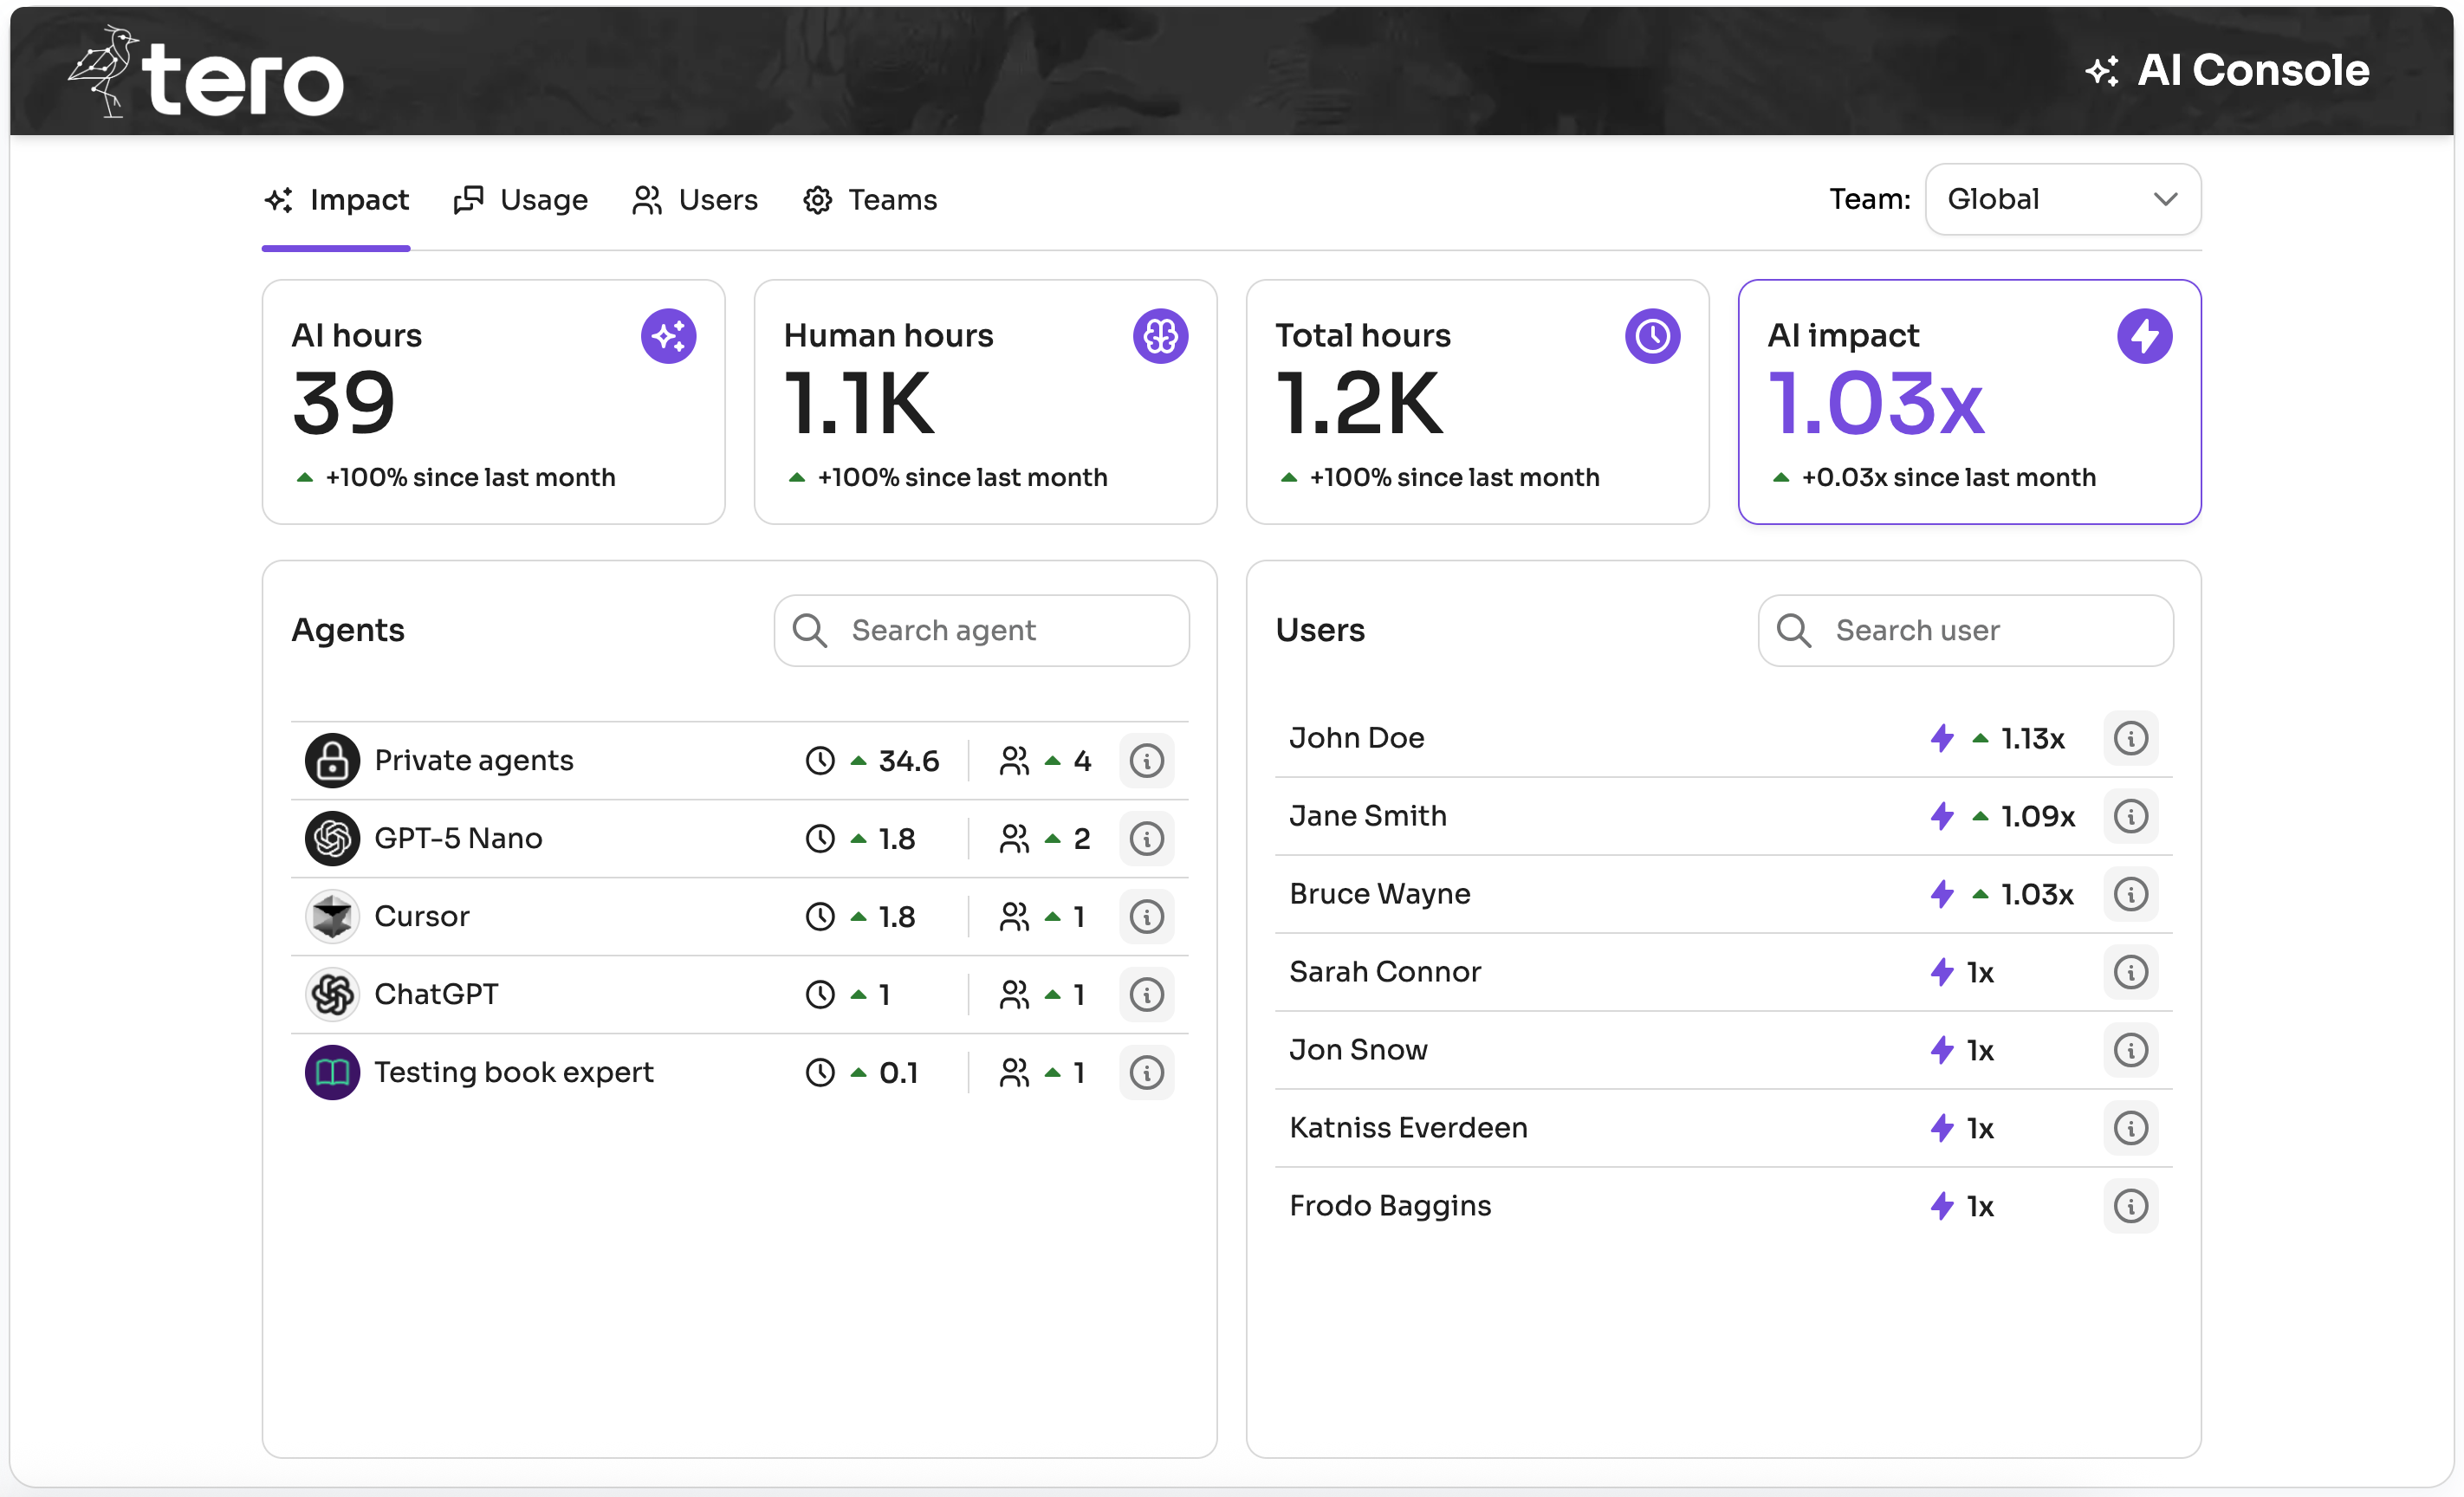Click the Testing book expert icon
Image resolution: width=2464 pixels, height=1497 pixels.
[332, 1073]
